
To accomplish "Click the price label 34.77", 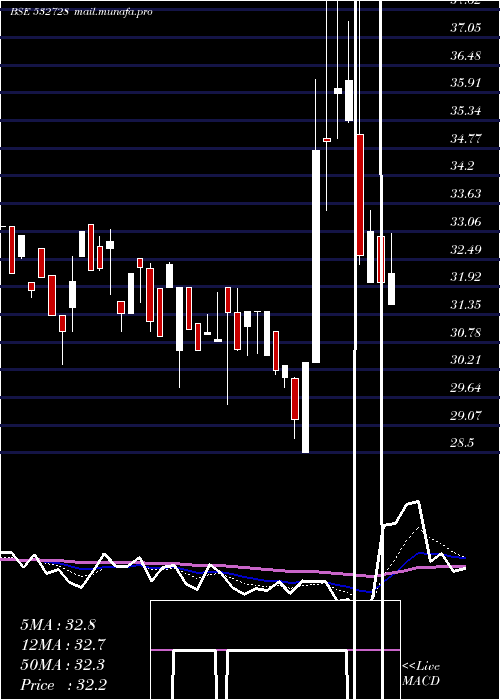I will tap(466, 138).
